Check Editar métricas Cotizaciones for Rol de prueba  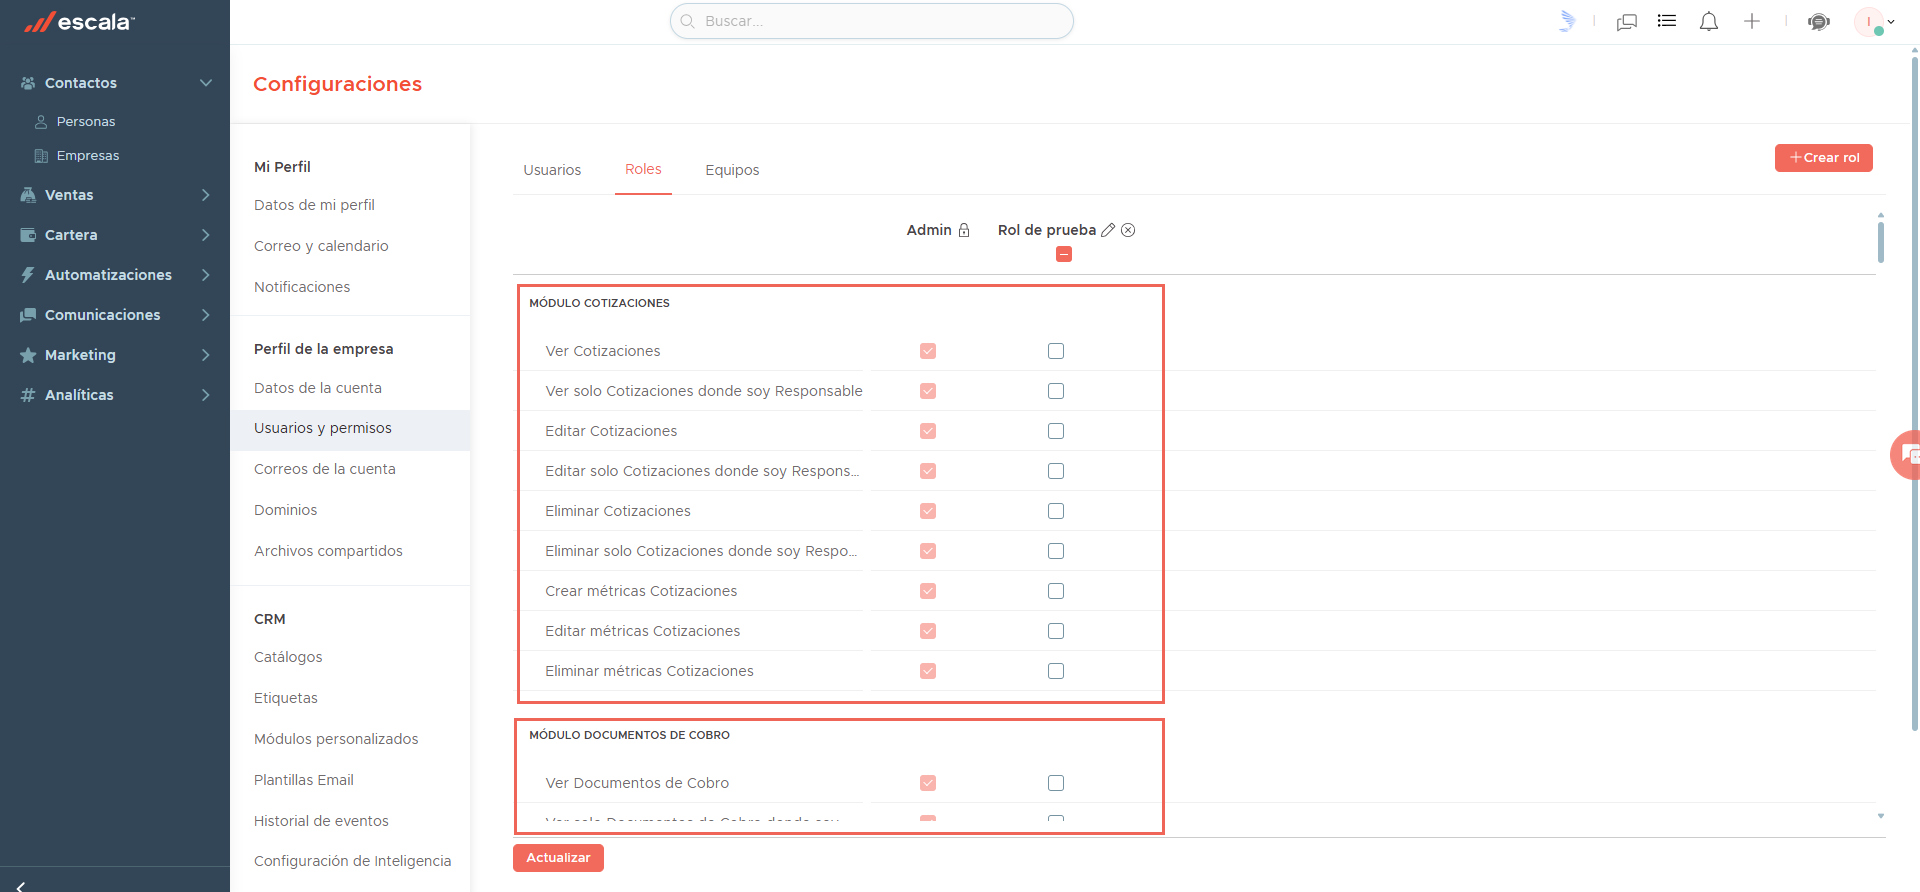click(1056, 631)
